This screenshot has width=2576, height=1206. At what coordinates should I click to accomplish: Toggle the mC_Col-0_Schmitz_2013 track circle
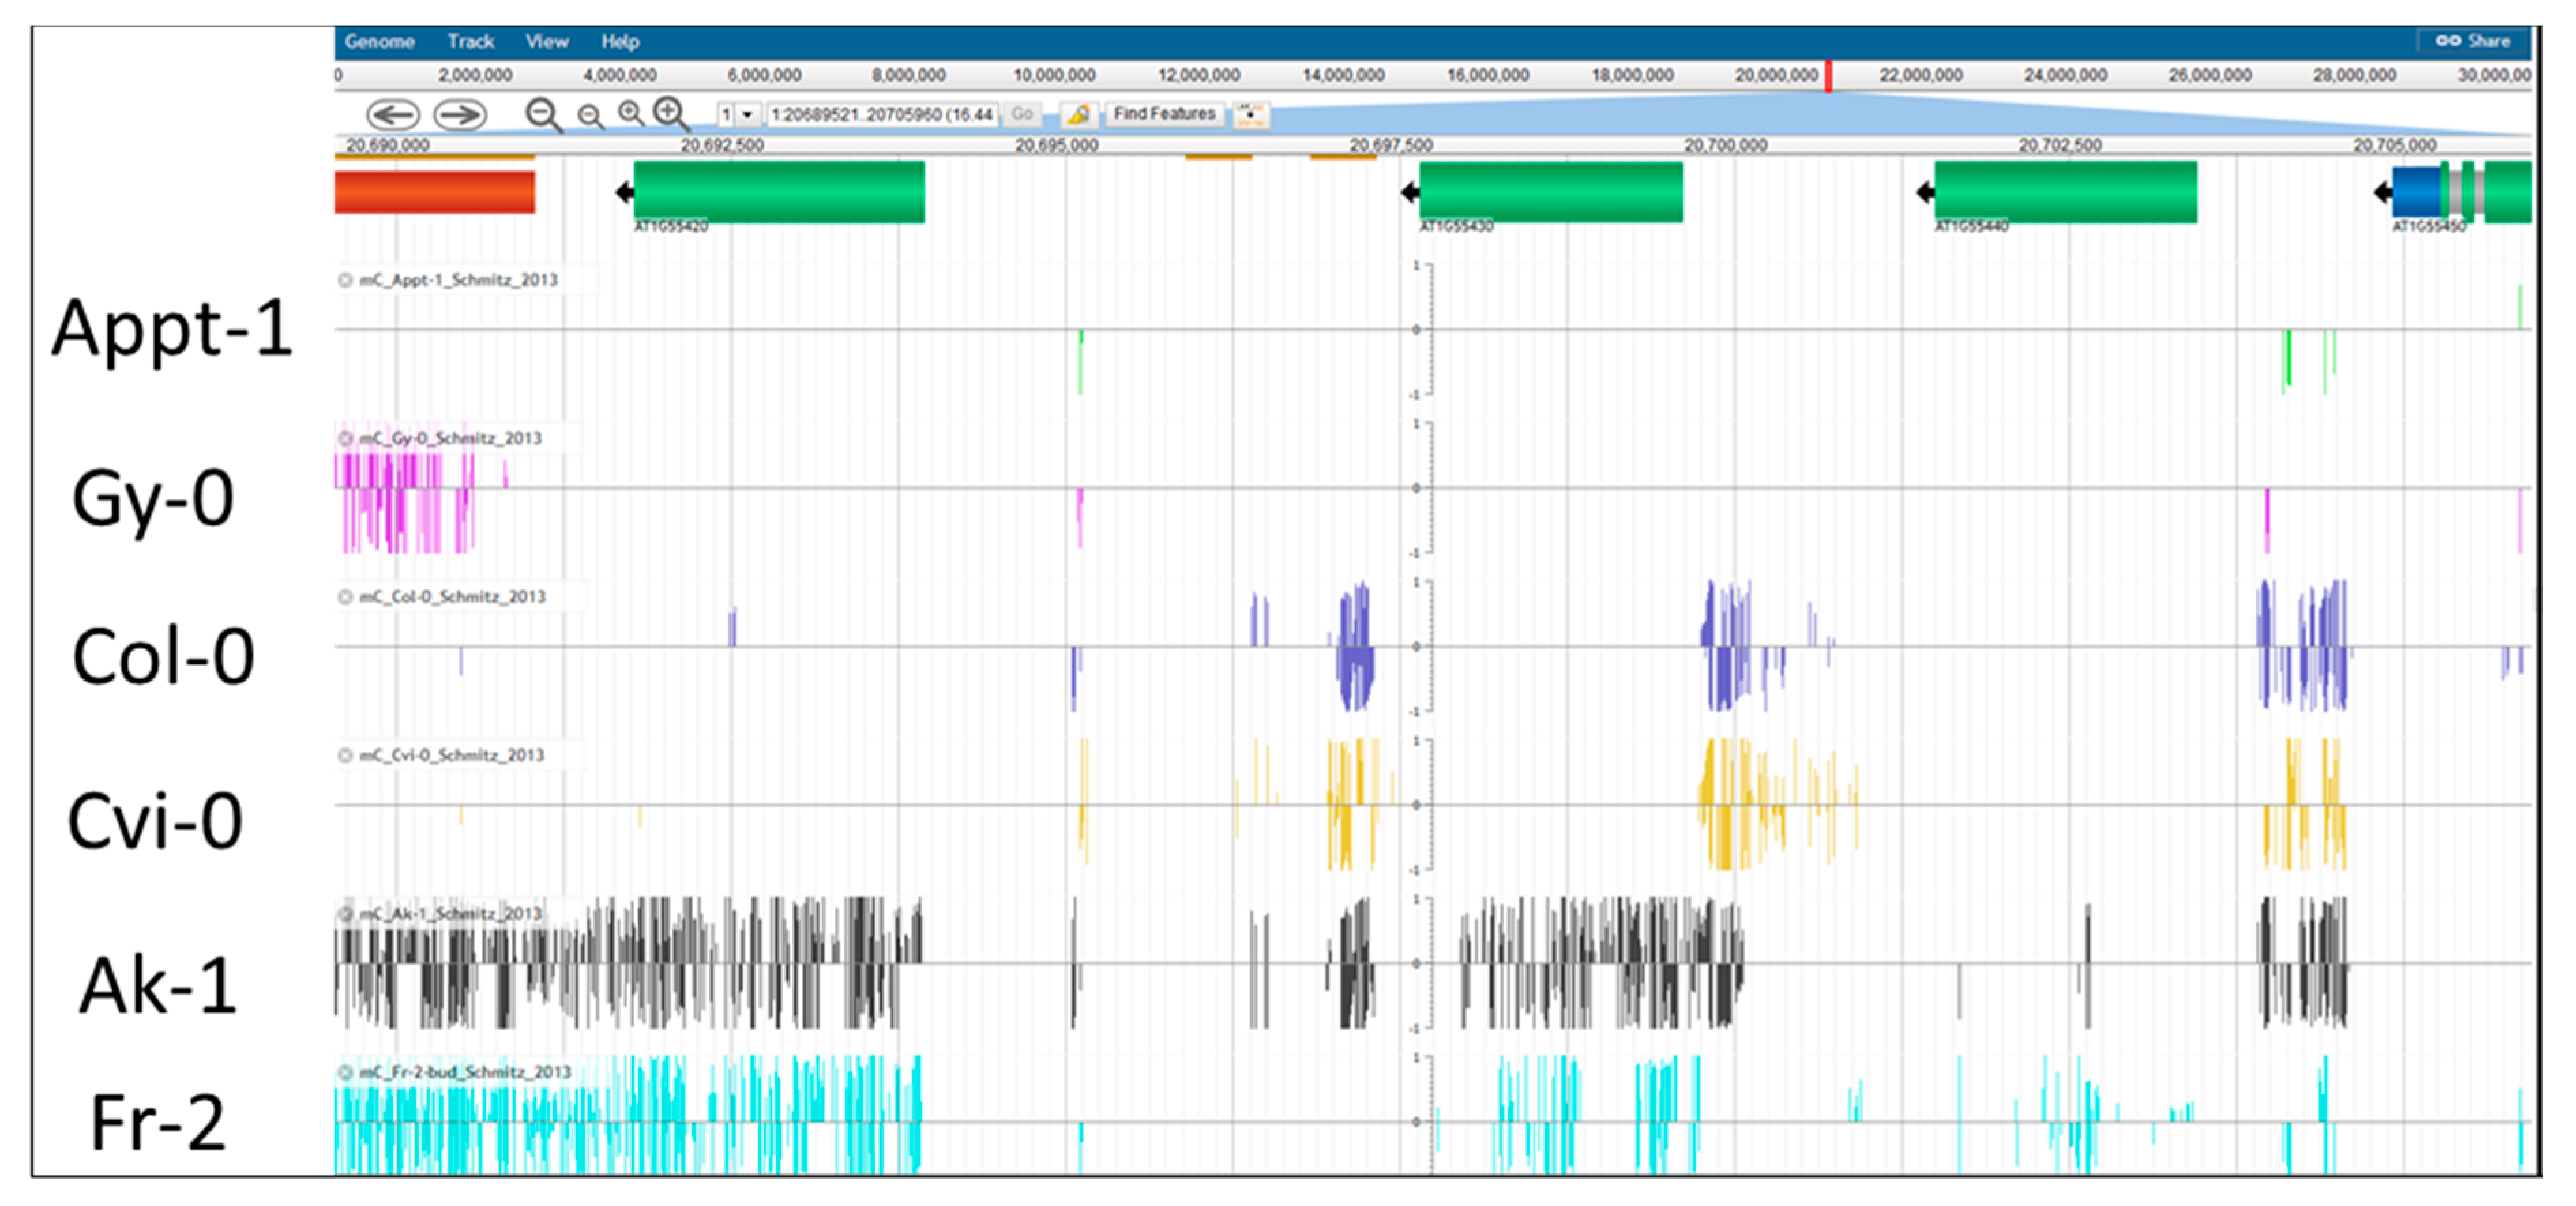(x=345, y=597)
